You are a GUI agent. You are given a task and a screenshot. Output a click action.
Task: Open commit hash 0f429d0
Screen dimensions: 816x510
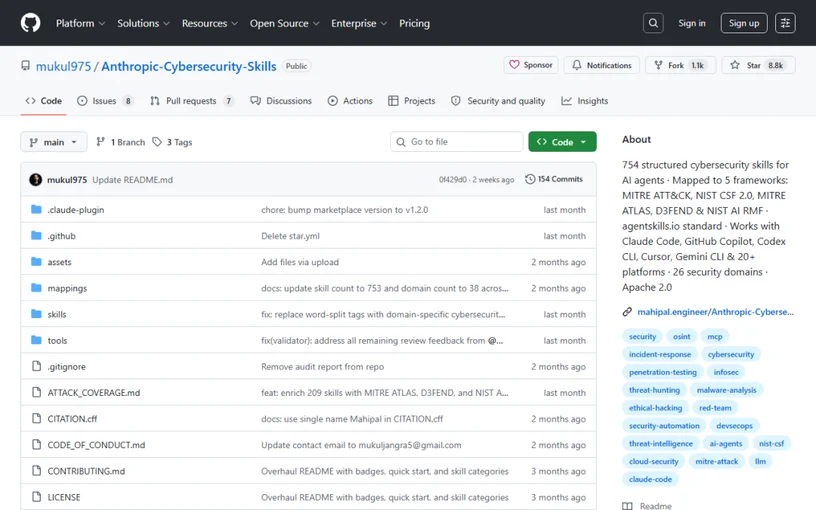tap(452, 180)
